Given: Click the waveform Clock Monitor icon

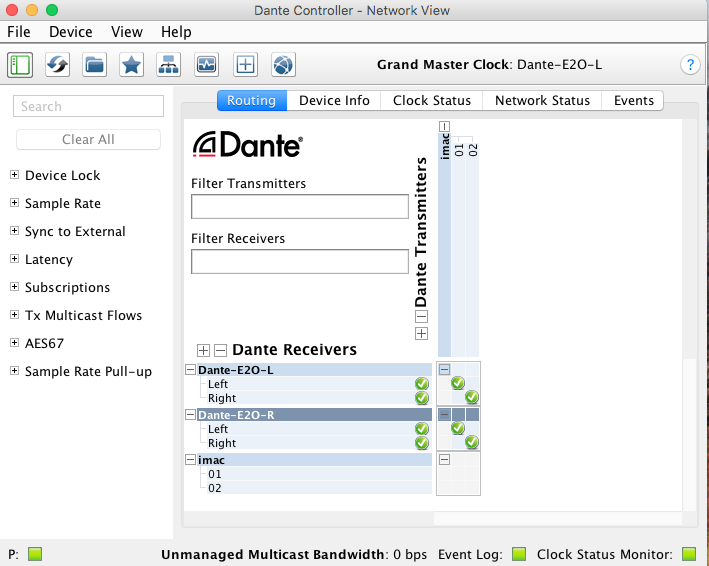Looking at the screenshot, I should pyautogui.click(x=207, y=65).
